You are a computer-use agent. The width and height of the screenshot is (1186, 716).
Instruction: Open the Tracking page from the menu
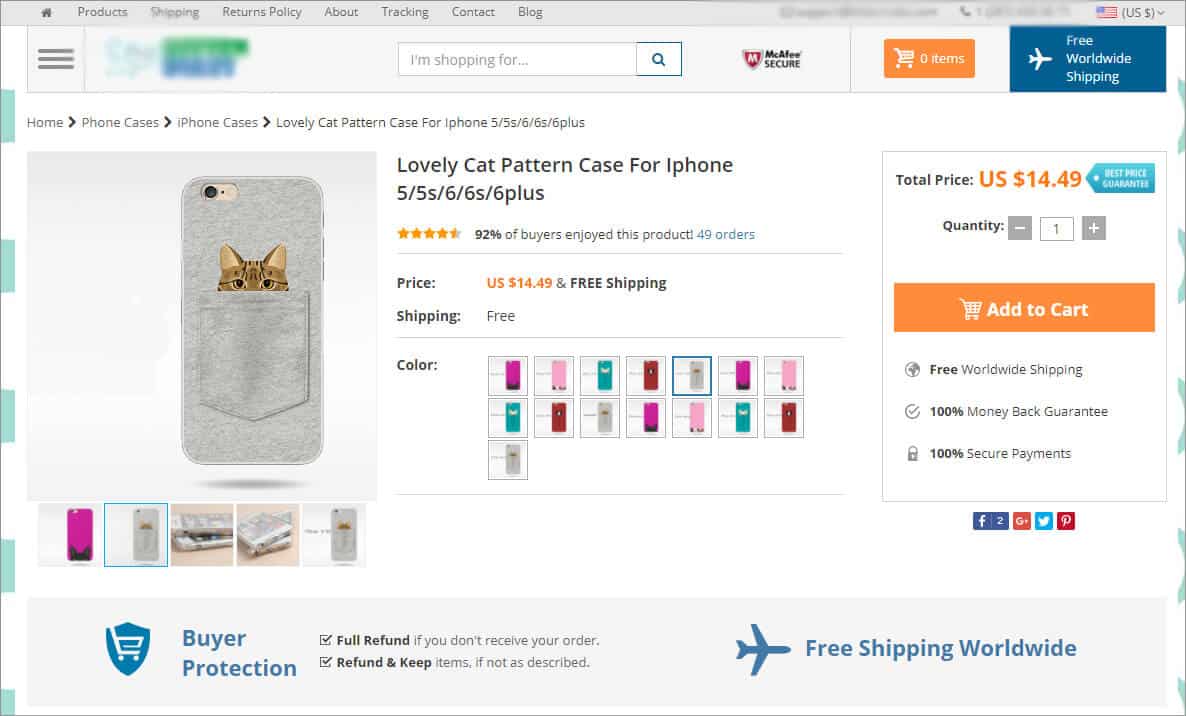[404, 11]
